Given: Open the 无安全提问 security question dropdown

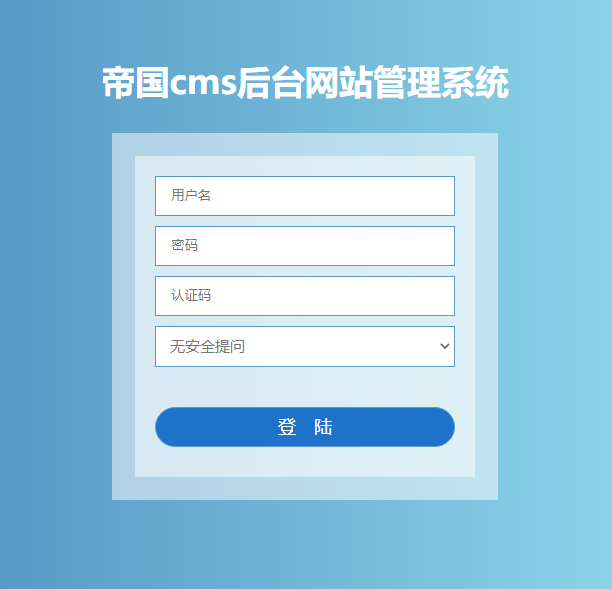Looking at the screenshot, I should click(x=305, y=346).
